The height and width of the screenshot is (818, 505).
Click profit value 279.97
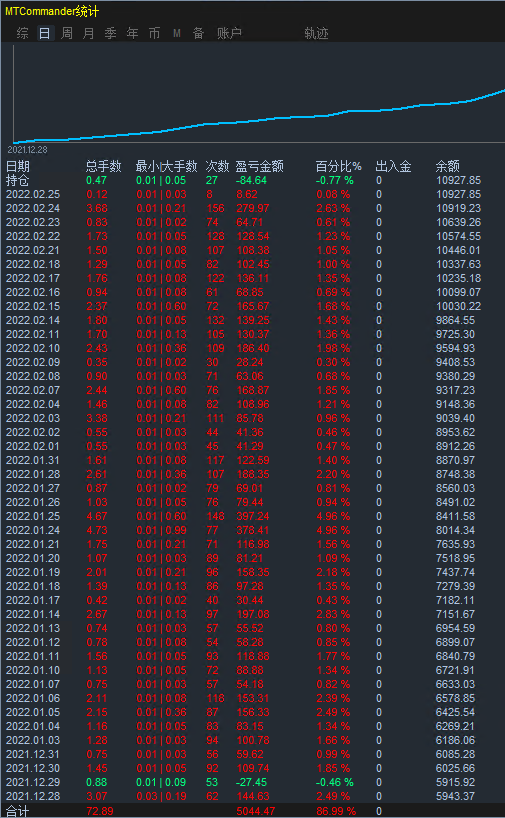tap(253, 208)
